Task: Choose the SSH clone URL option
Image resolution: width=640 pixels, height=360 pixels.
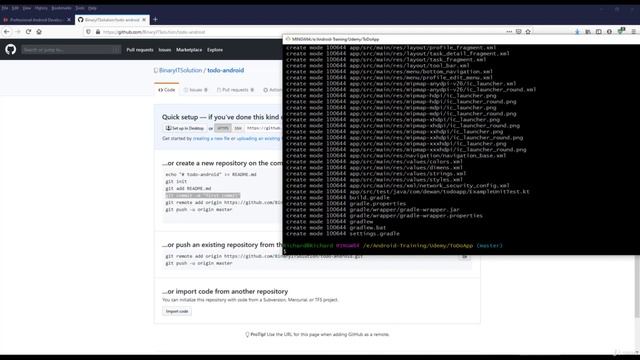Action: (x=238, y=128)
